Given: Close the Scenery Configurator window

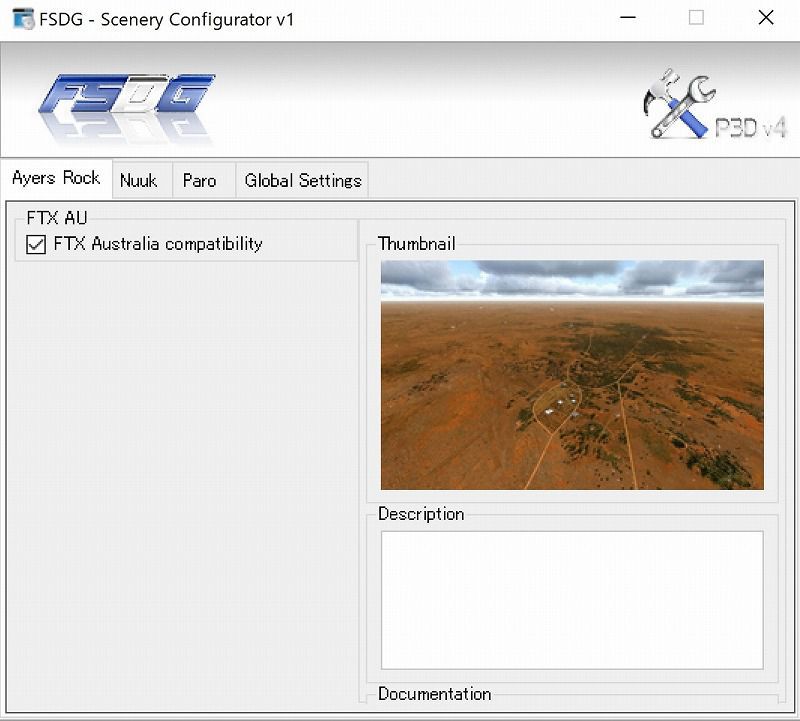Looking at the screenshot, I should [766, 18].
